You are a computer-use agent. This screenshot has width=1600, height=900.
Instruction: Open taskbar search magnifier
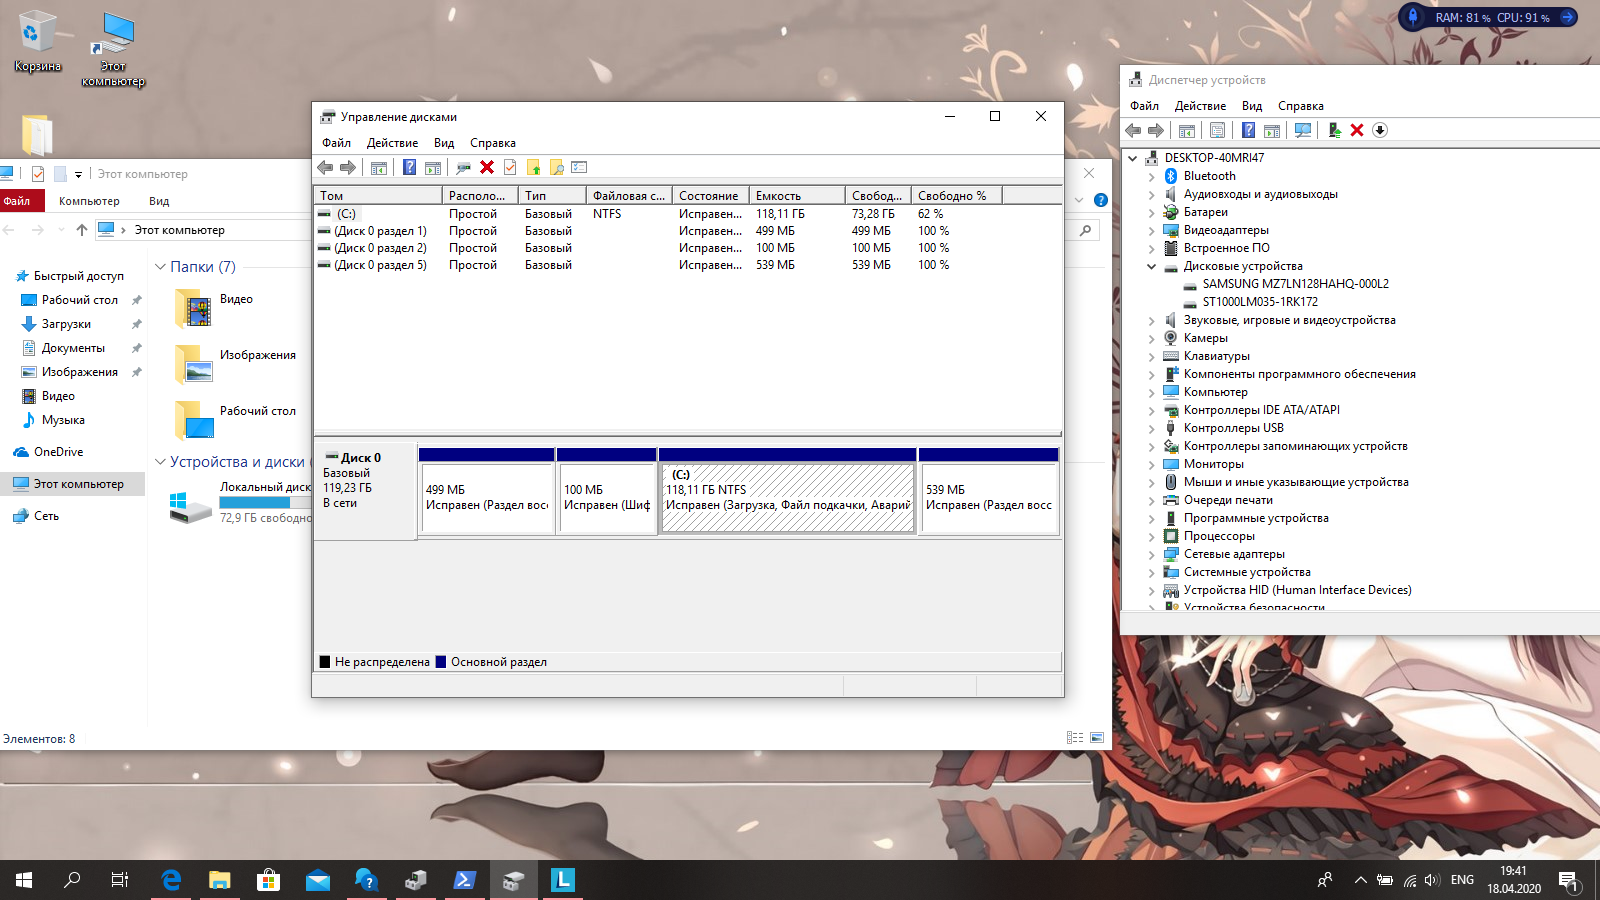point(72,880)
